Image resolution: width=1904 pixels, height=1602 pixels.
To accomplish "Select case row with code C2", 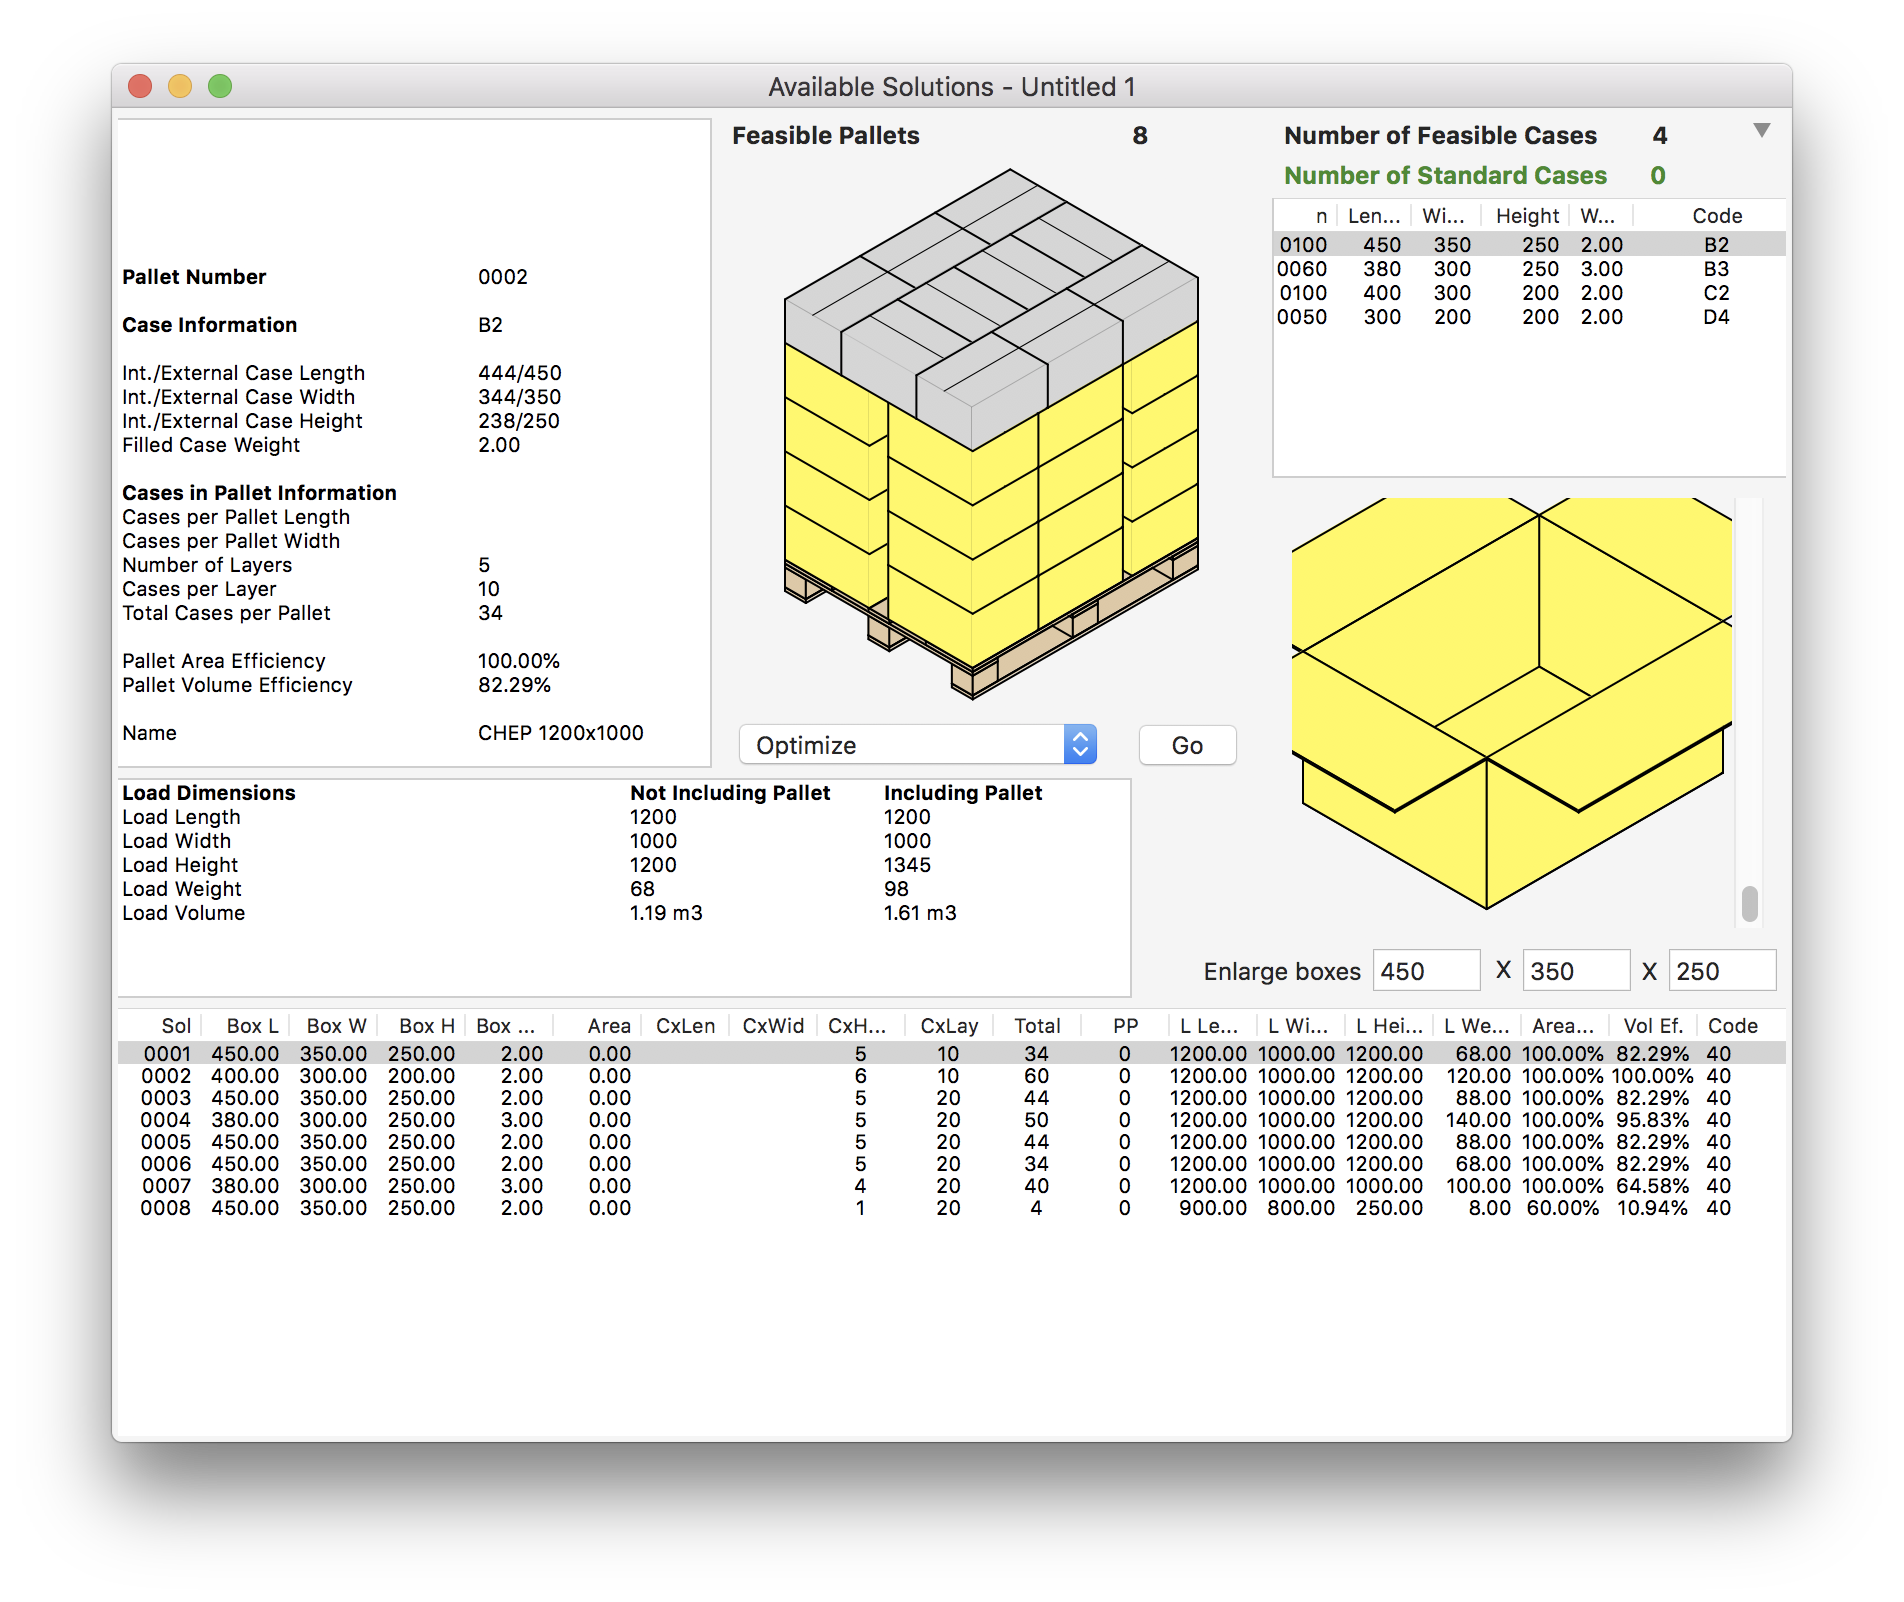I will pos(1529,293).
